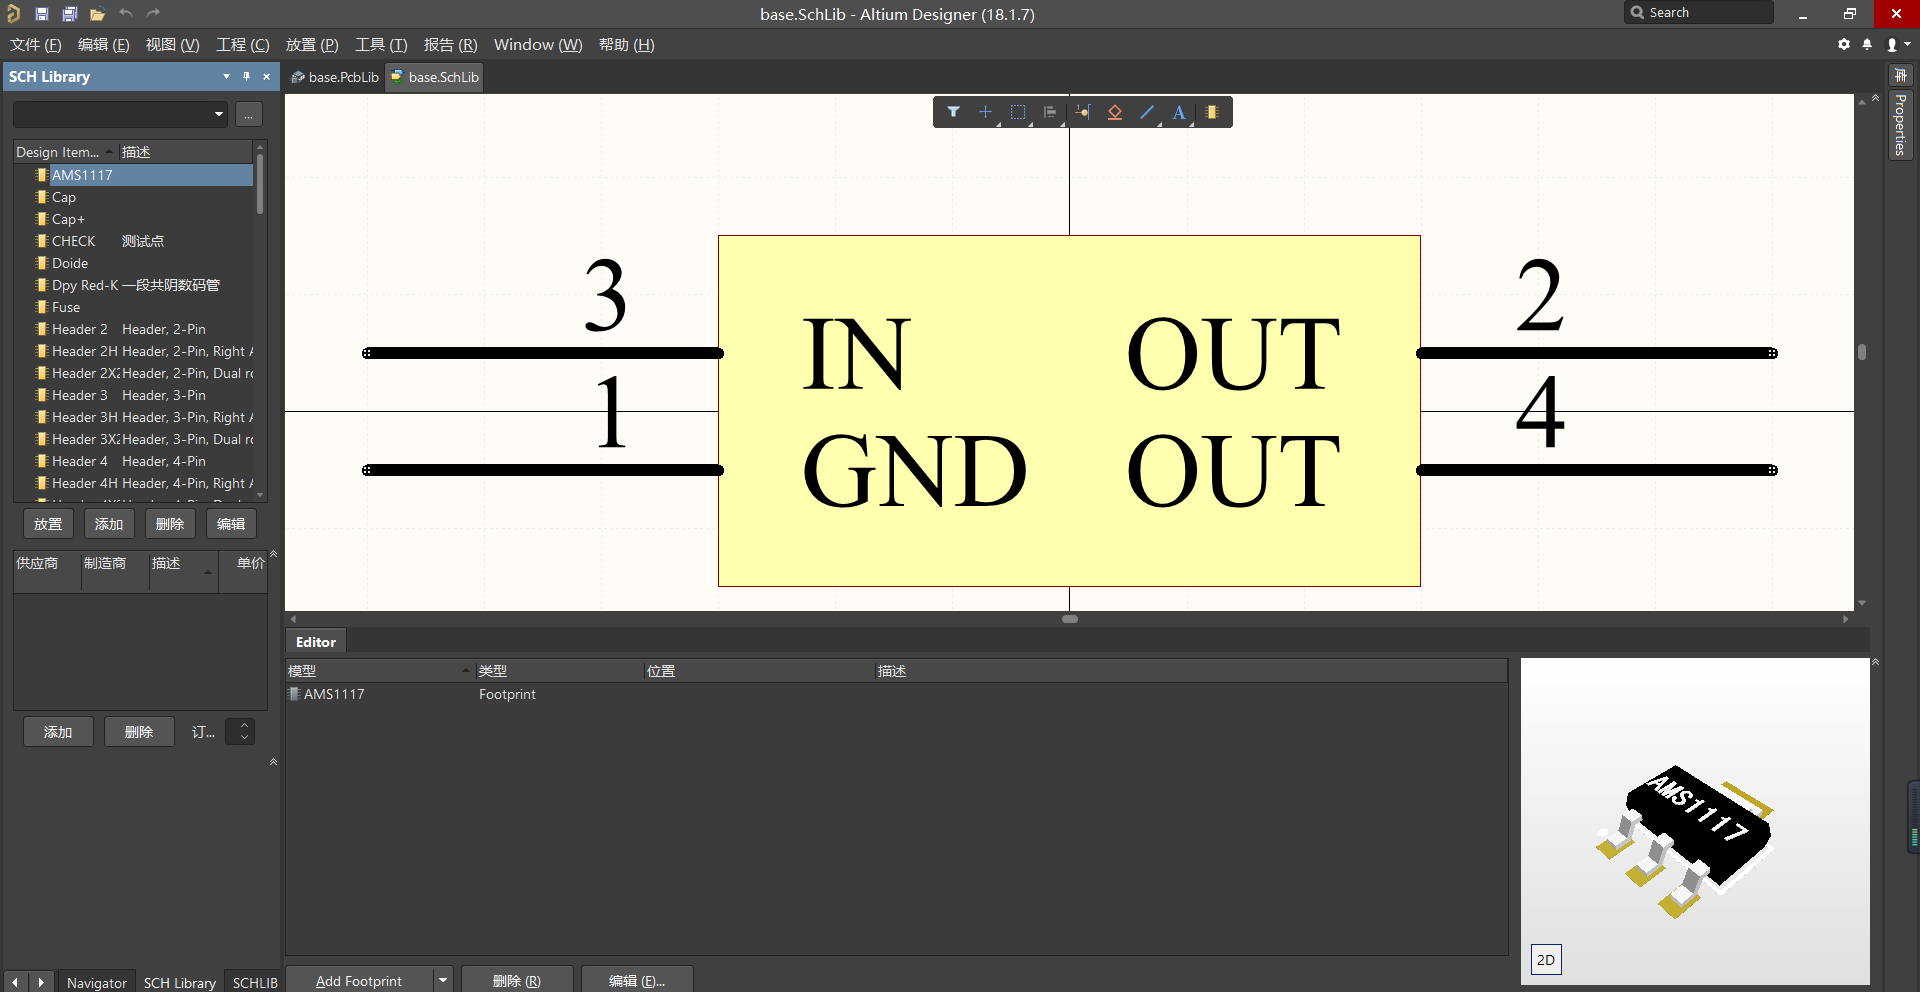Open the selection filter tool

click(x=953, y=112)
